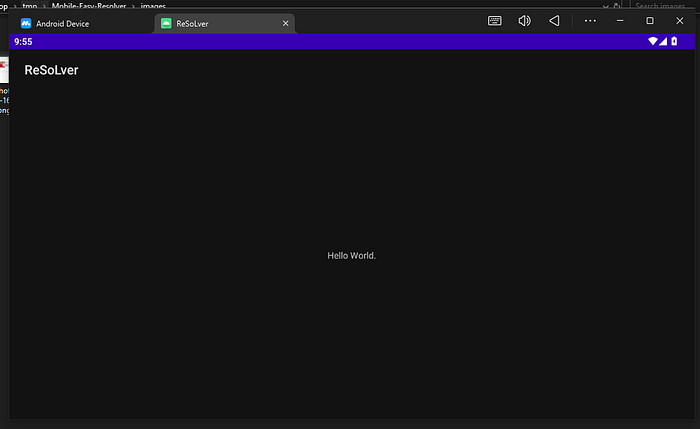Close the emulator window
The height and width of the screenshot is (429, 700).
[679, 21]
